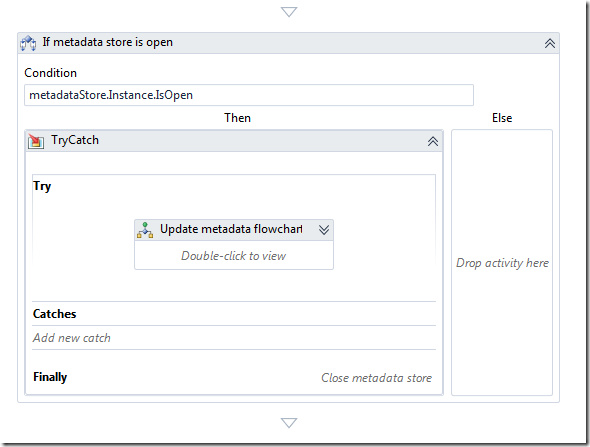
Task: Select the TryCatch title text
Action: pyautogui.click(x=75, y=140)
